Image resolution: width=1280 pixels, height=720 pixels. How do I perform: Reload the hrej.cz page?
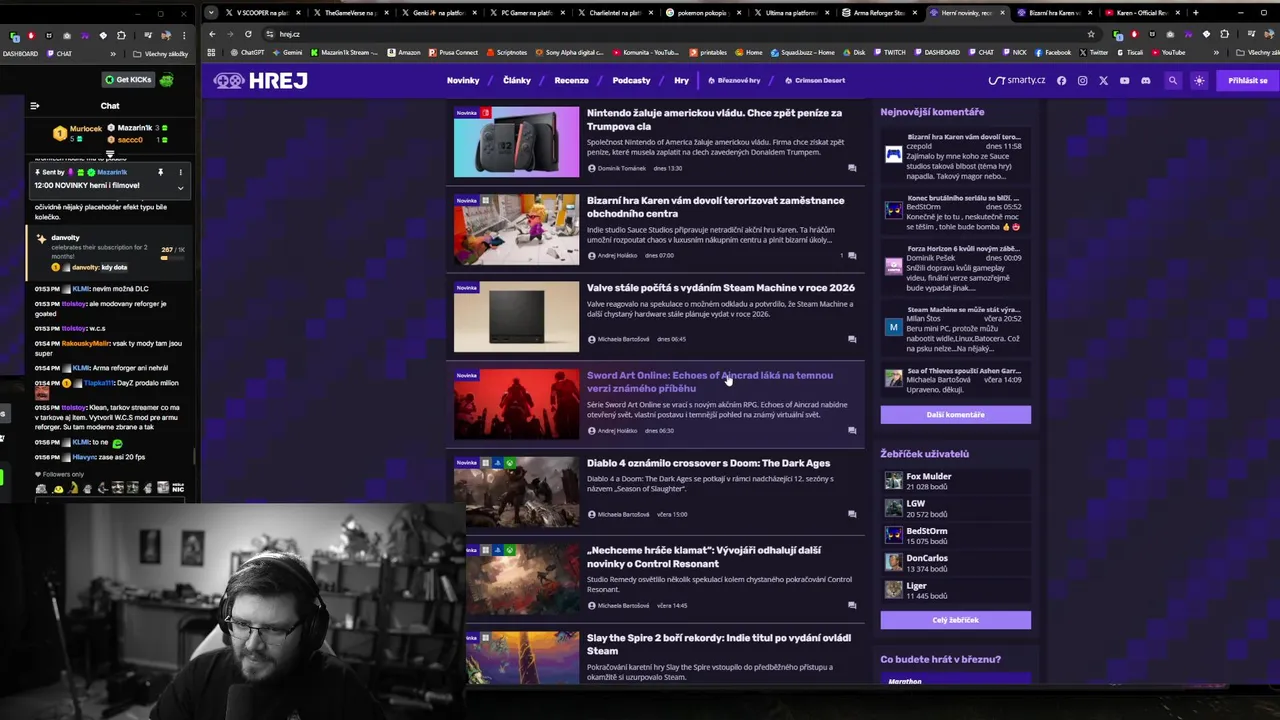coord(248,34)
